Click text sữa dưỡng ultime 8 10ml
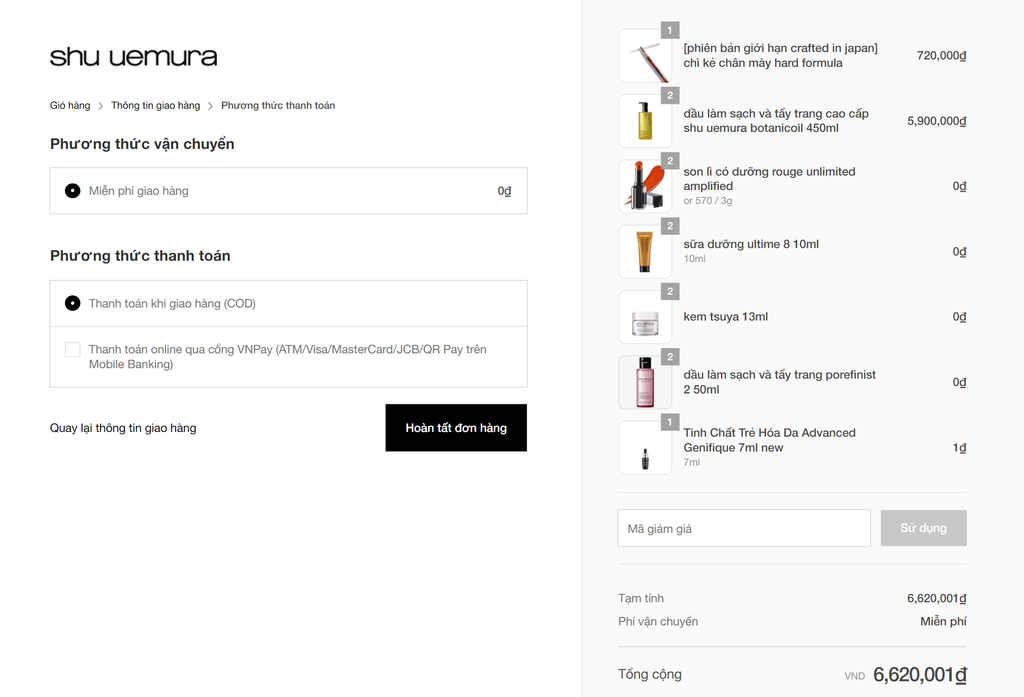The image size is (1024, 697). click(751, 244)
